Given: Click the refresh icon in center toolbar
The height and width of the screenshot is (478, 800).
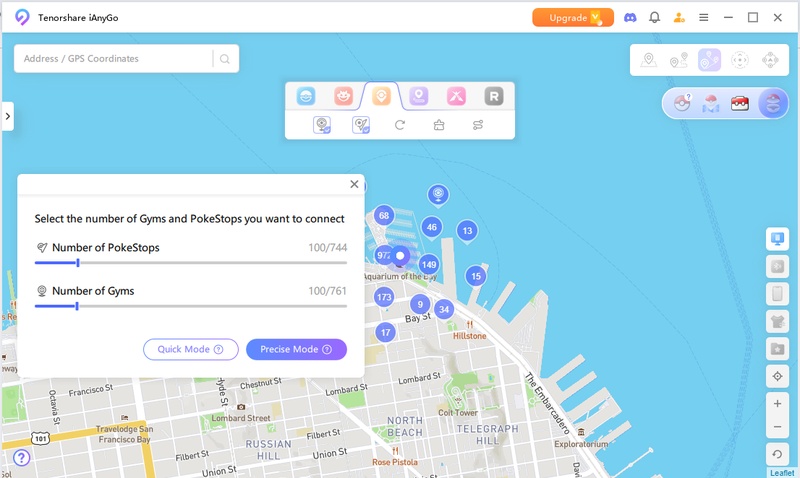Looking at the screenshot, I should (400, 124).
